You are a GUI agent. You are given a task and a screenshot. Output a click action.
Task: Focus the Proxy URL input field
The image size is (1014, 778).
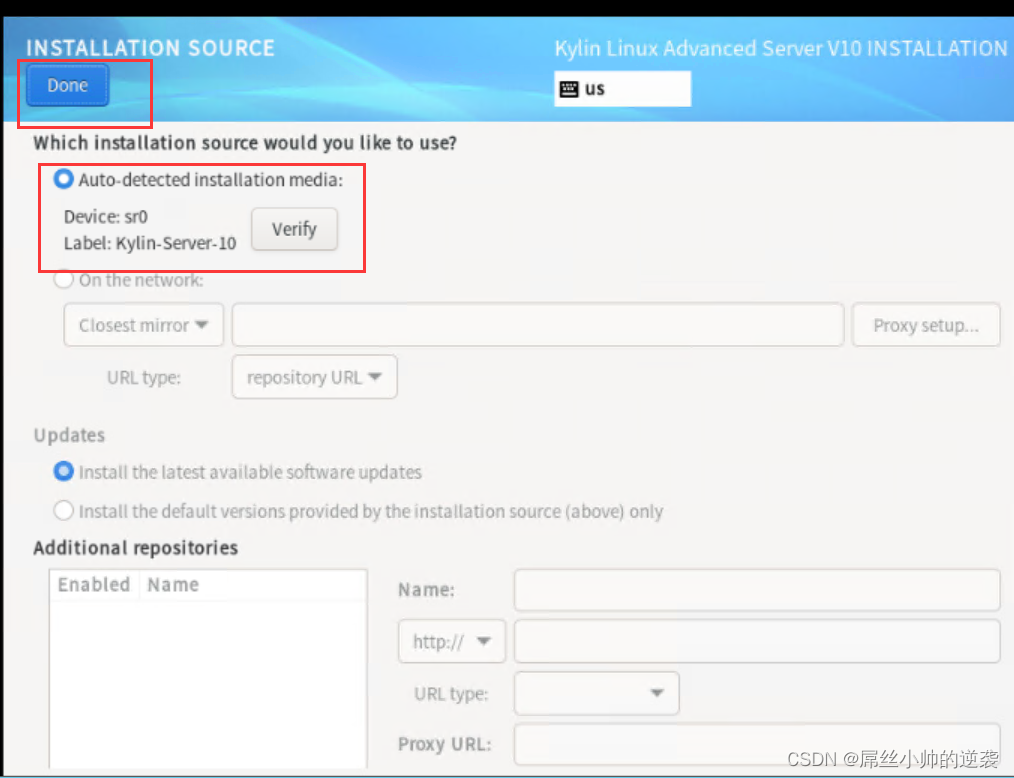click(757, 744)
